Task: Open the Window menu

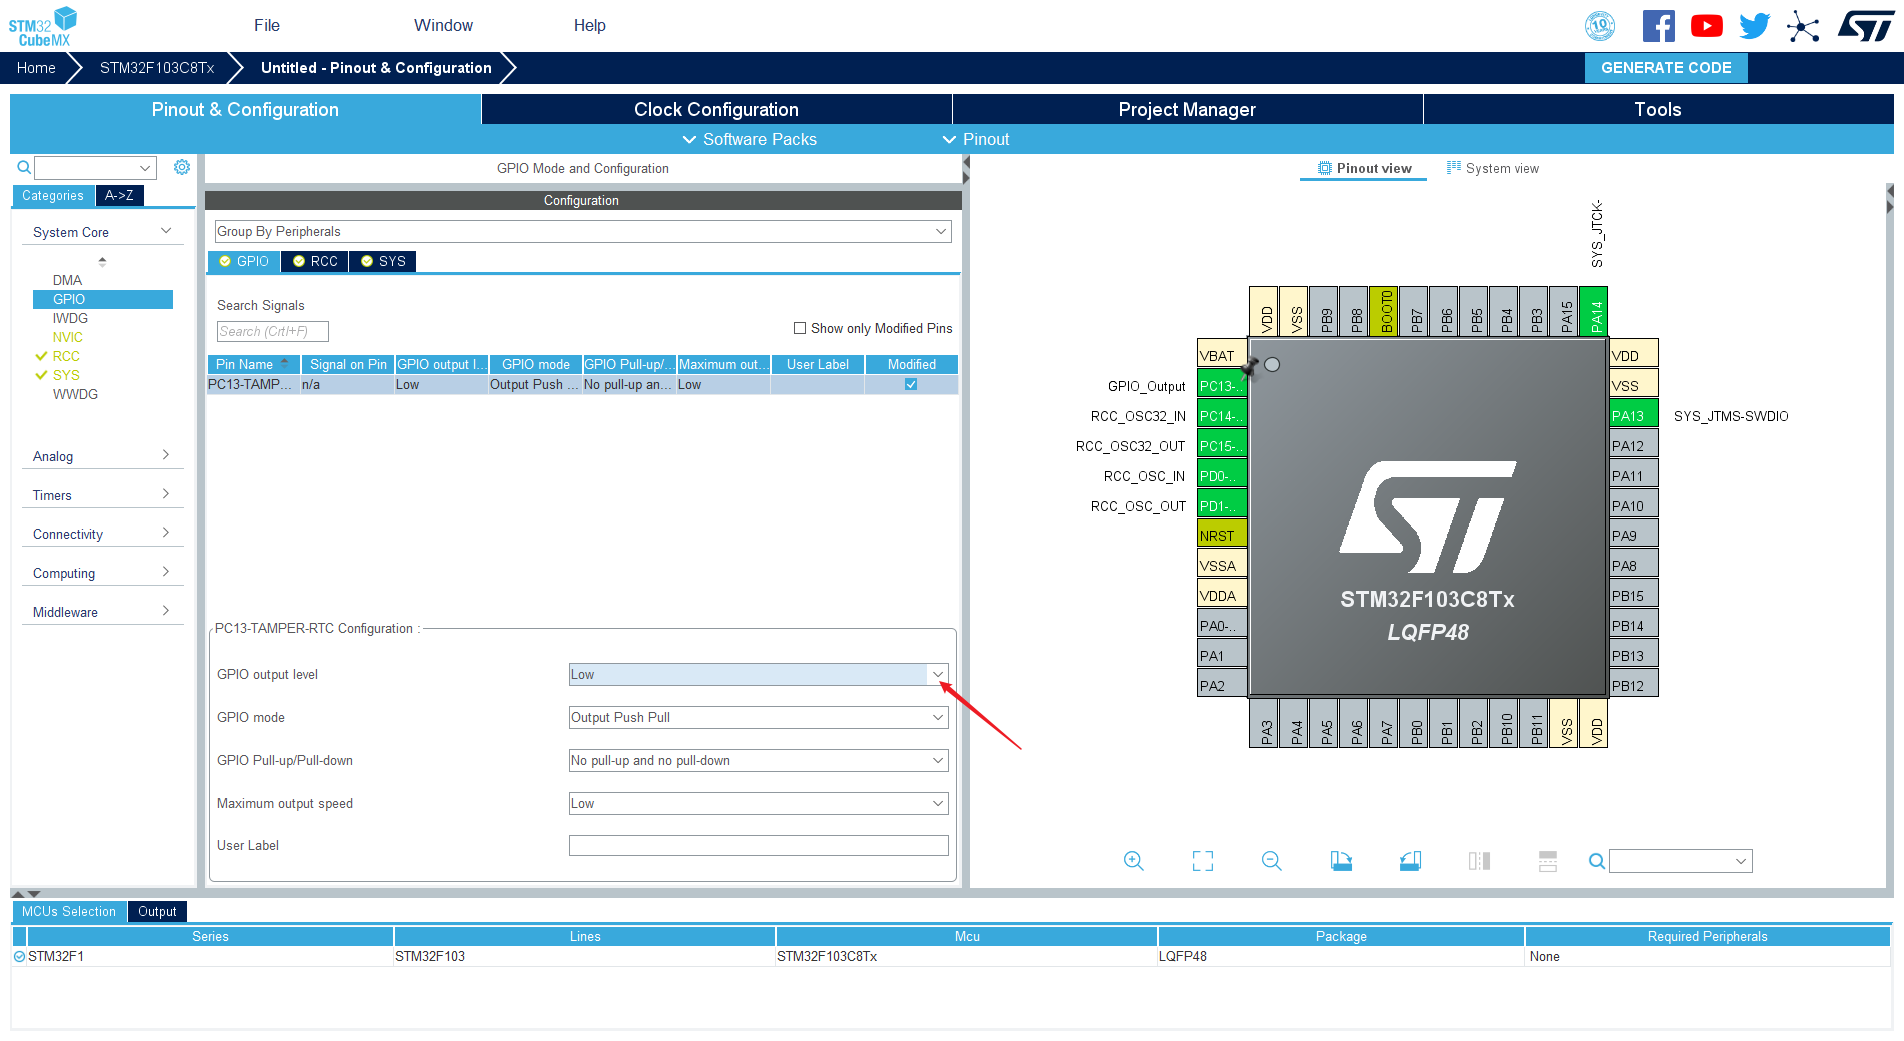Action: [443, 25]
